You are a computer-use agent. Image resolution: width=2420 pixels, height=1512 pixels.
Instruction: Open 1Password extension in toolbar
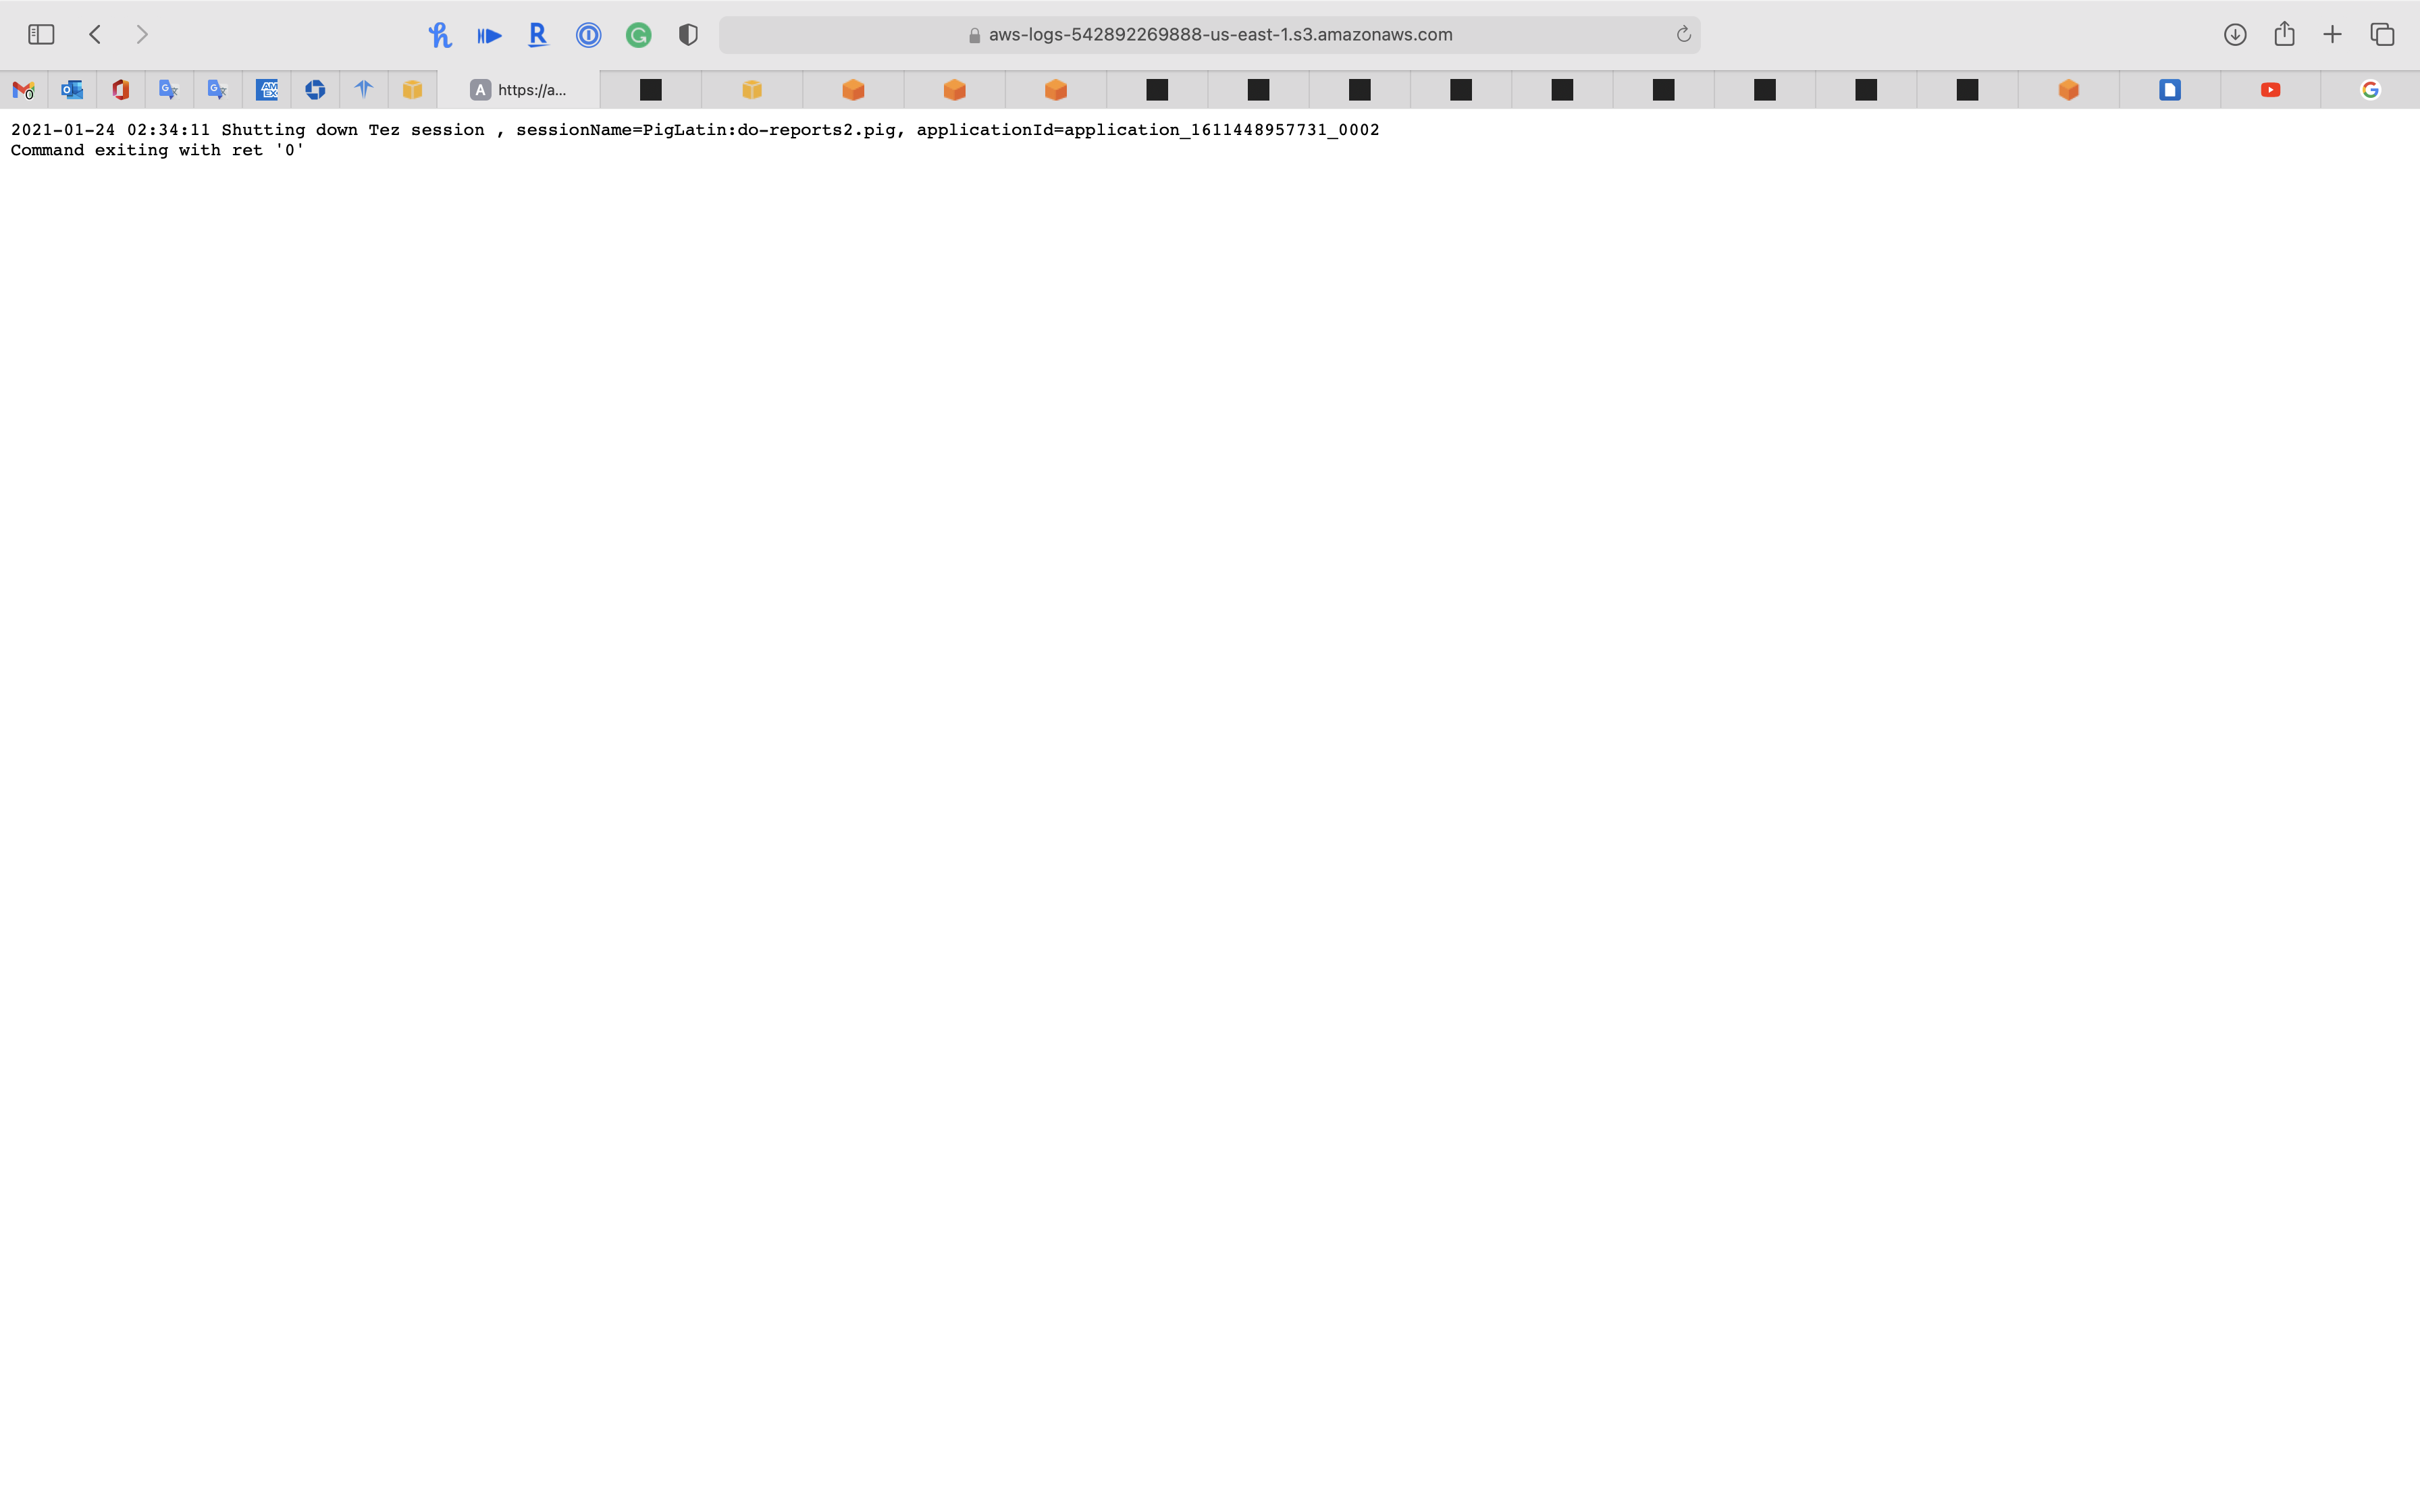click(588, 35)
